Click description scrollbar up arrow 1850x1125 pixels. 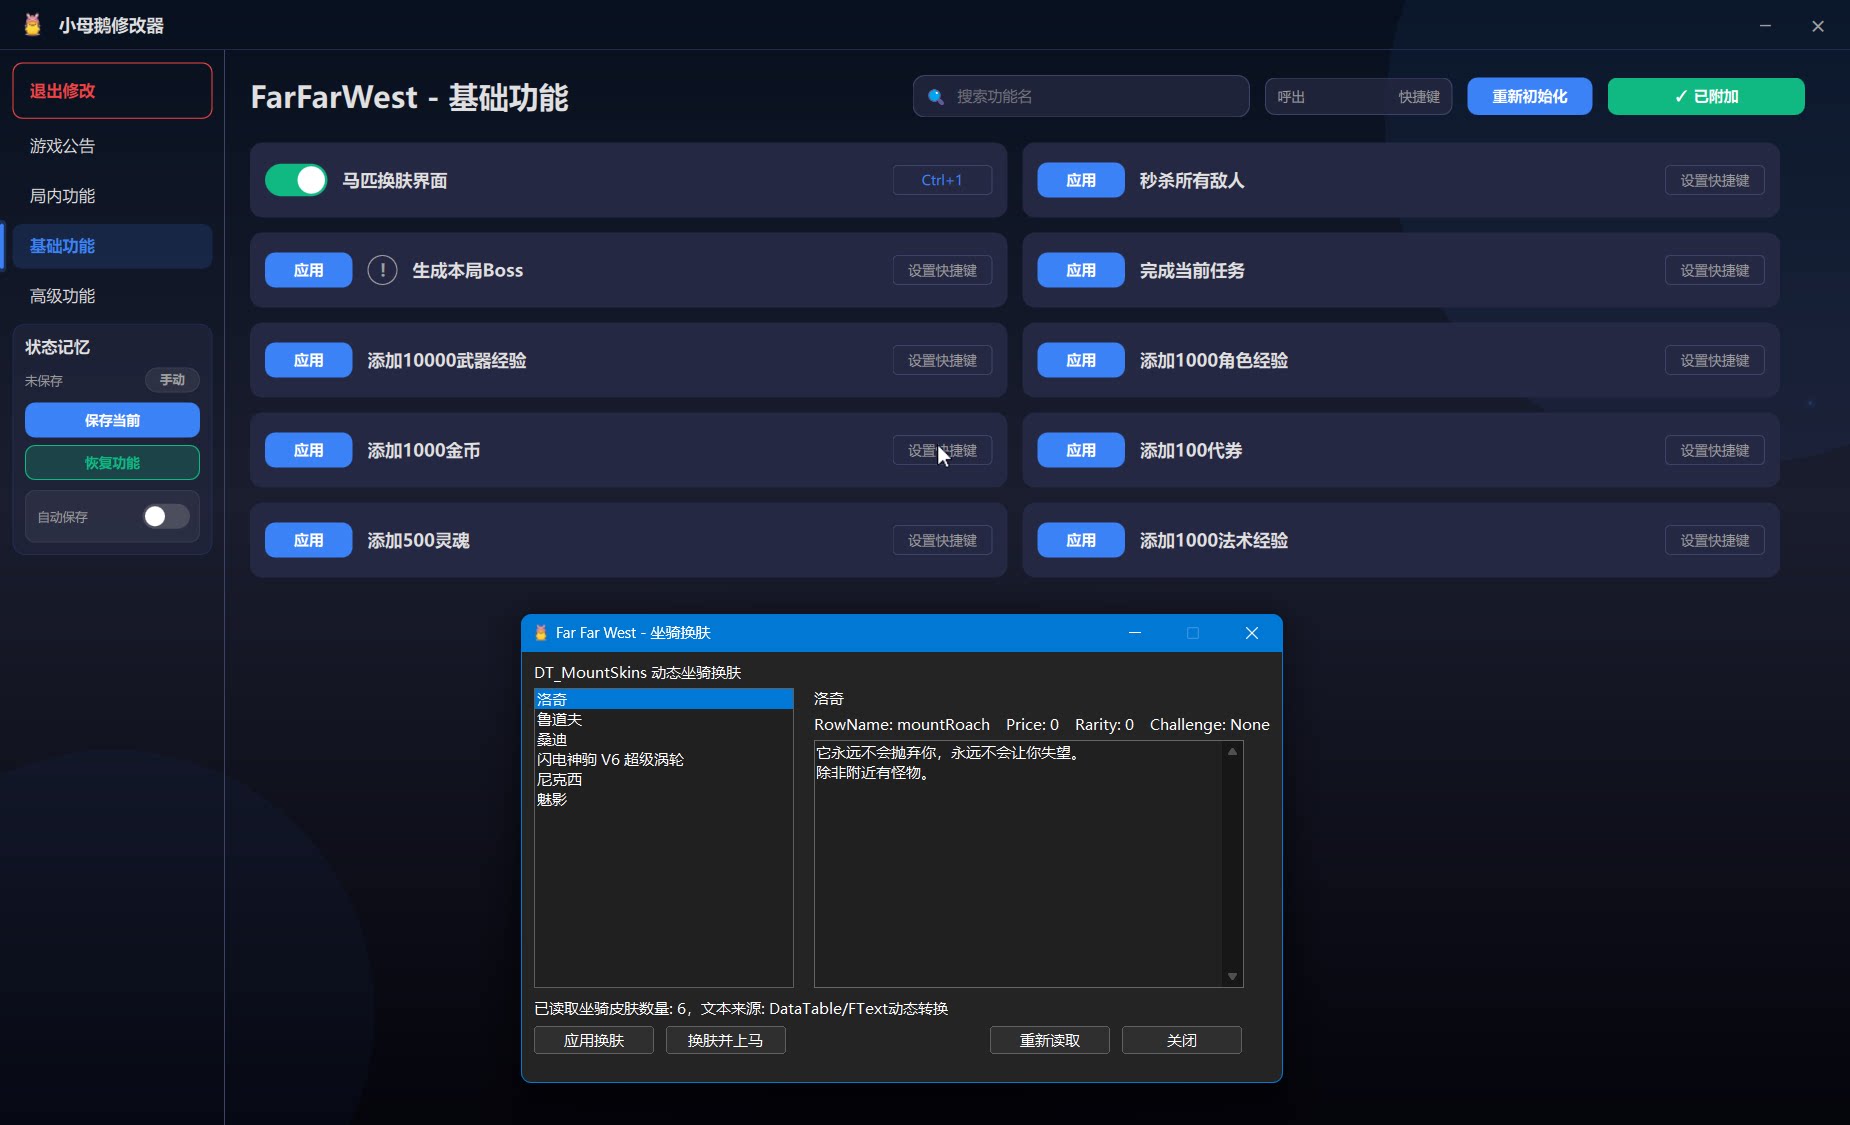tap(1232, 752)
